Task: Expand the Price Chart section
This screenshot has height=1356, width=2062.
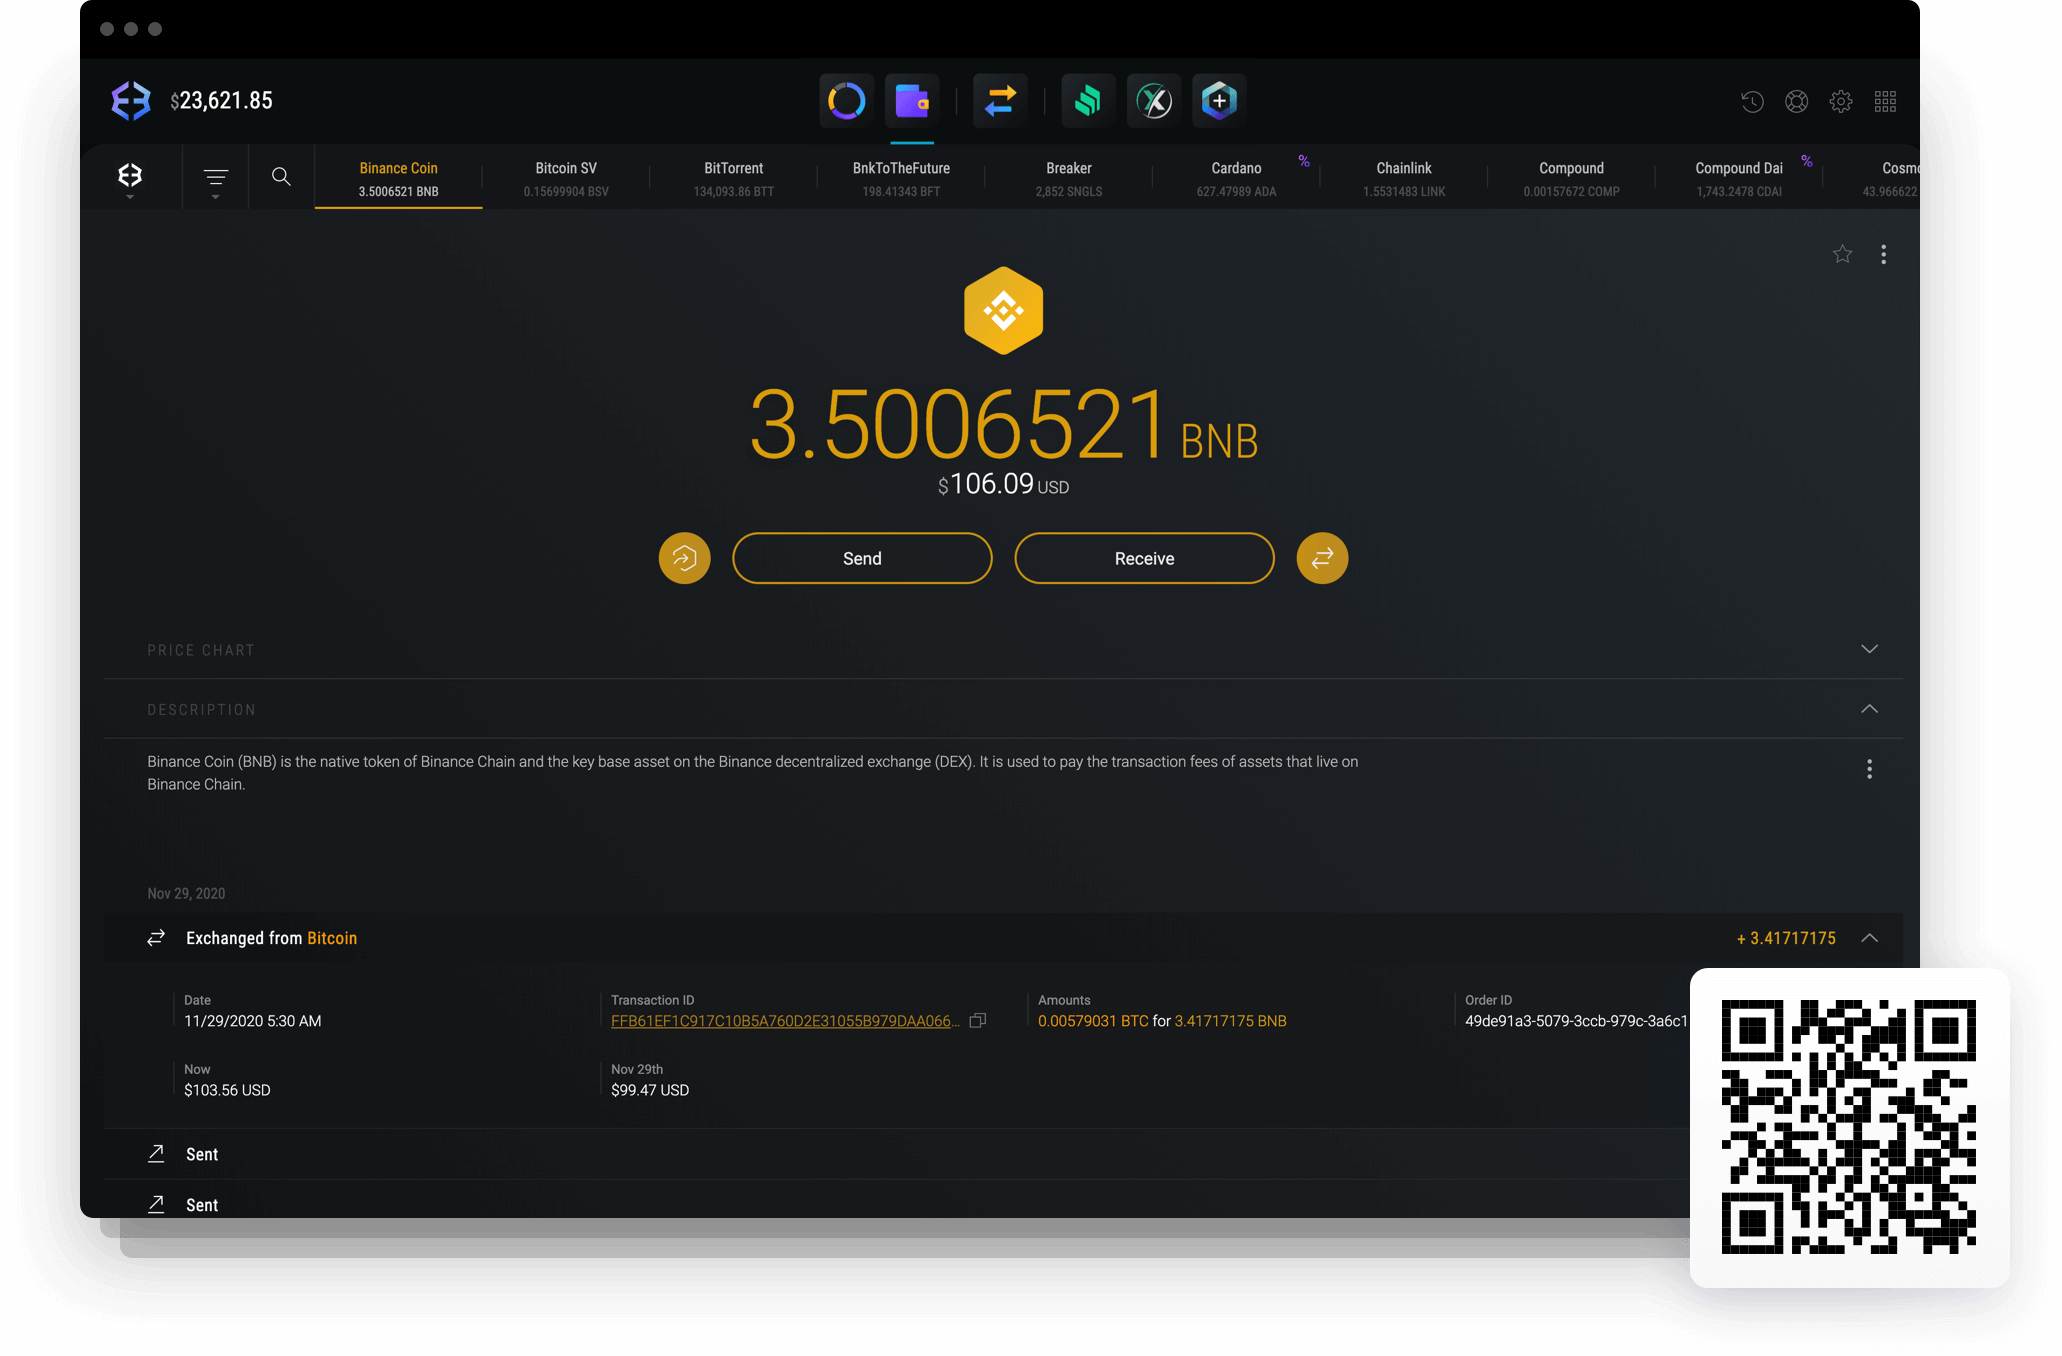Action: pos(1871,649)
